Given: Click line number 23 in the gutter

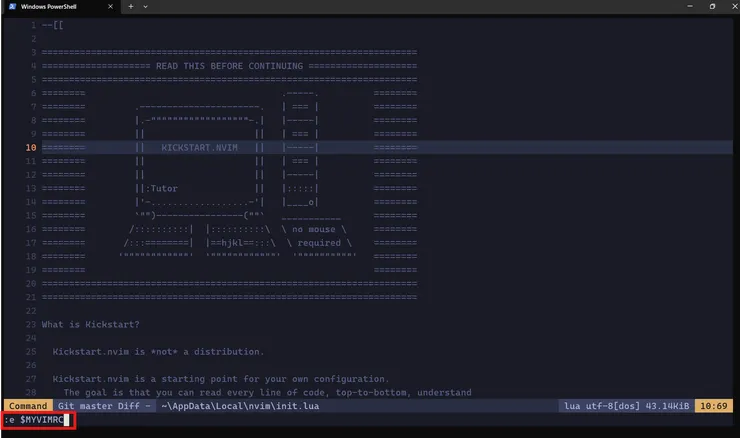Looking at the screenshot, I should point(31,325).
